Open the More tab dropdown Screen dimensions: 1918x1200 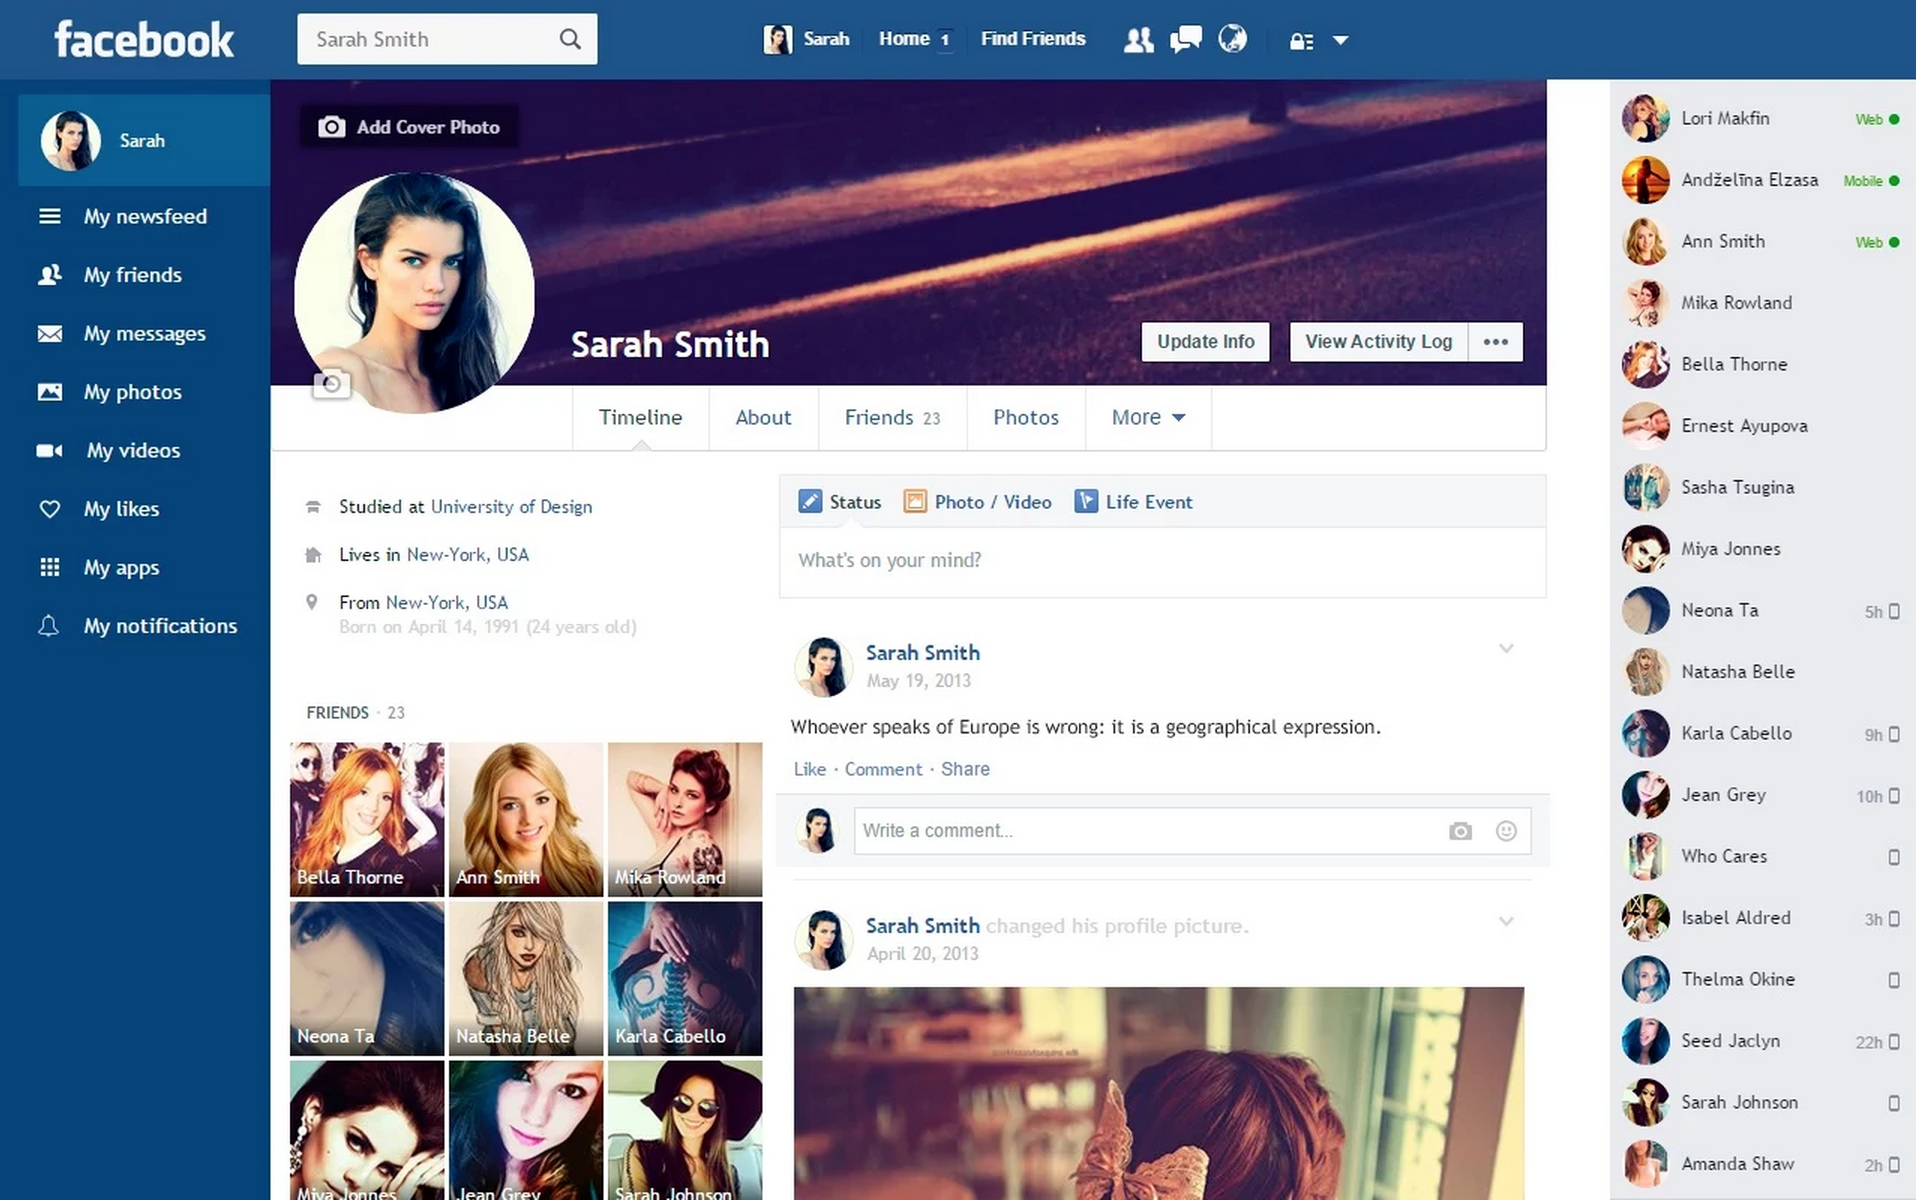coord(1146,417)
